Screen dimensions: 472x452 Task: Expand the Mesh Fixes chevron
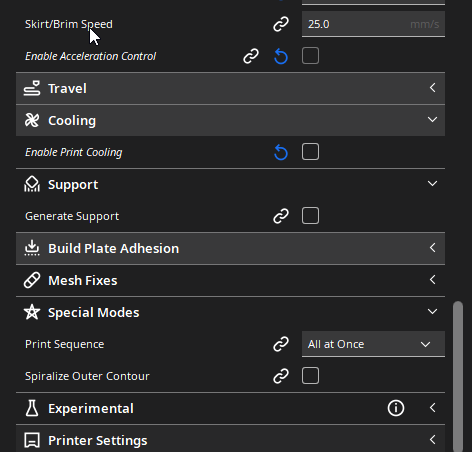432,280
